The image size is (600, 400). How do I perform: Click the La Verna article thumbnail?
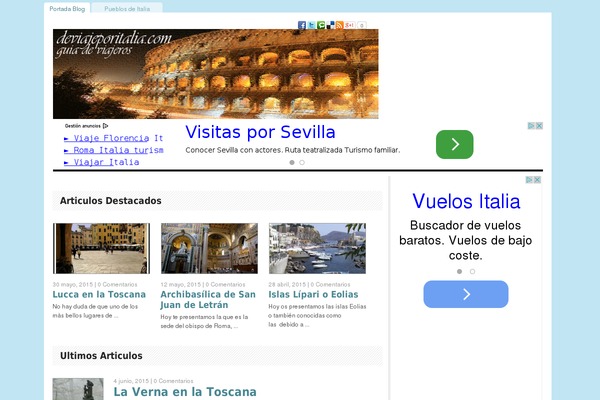(x=78, y=389)
